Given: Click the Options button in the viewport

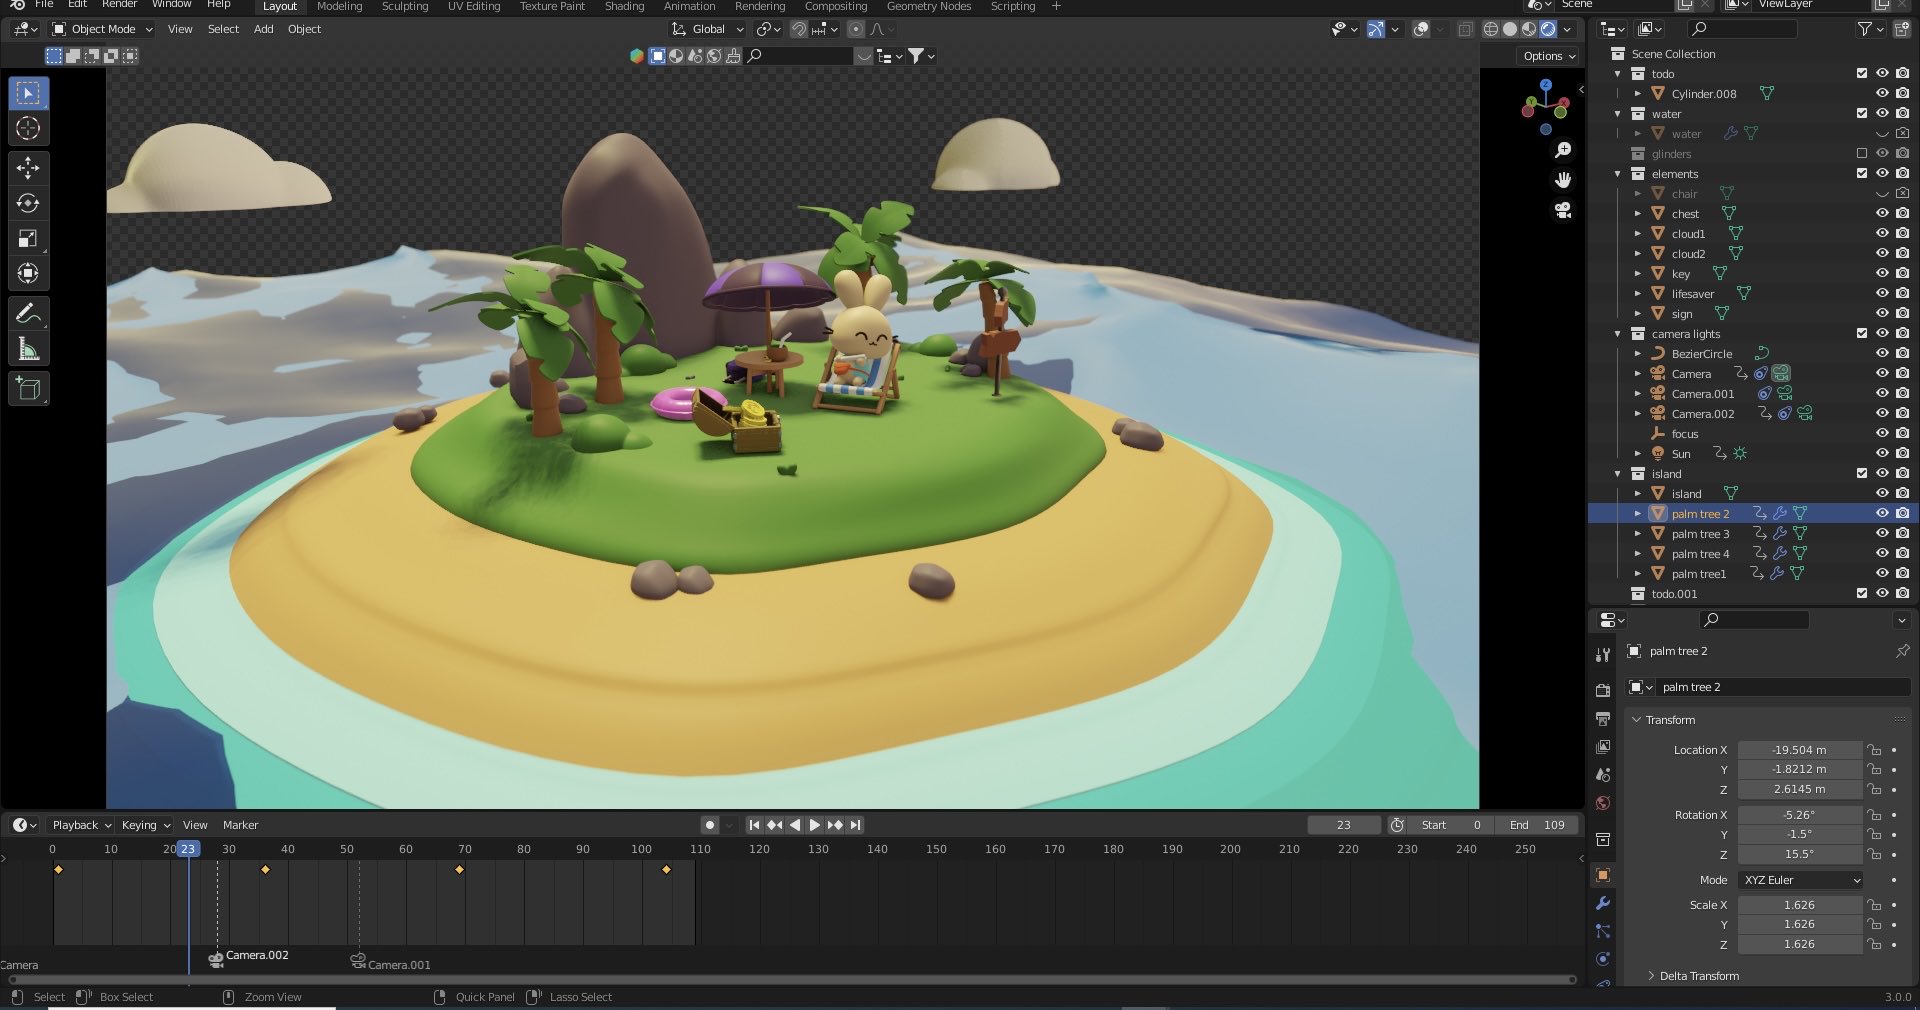Looking at the screenshot, I should (x=1548, y=56).
